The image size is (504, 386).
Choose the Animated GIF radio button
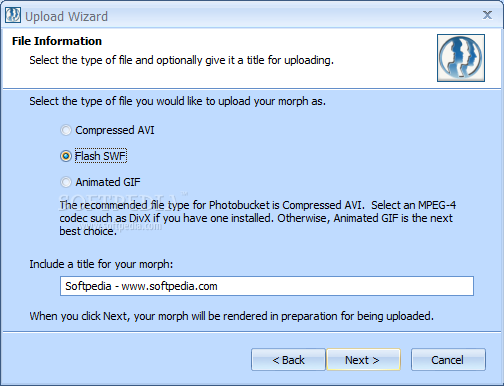(66, 182)
